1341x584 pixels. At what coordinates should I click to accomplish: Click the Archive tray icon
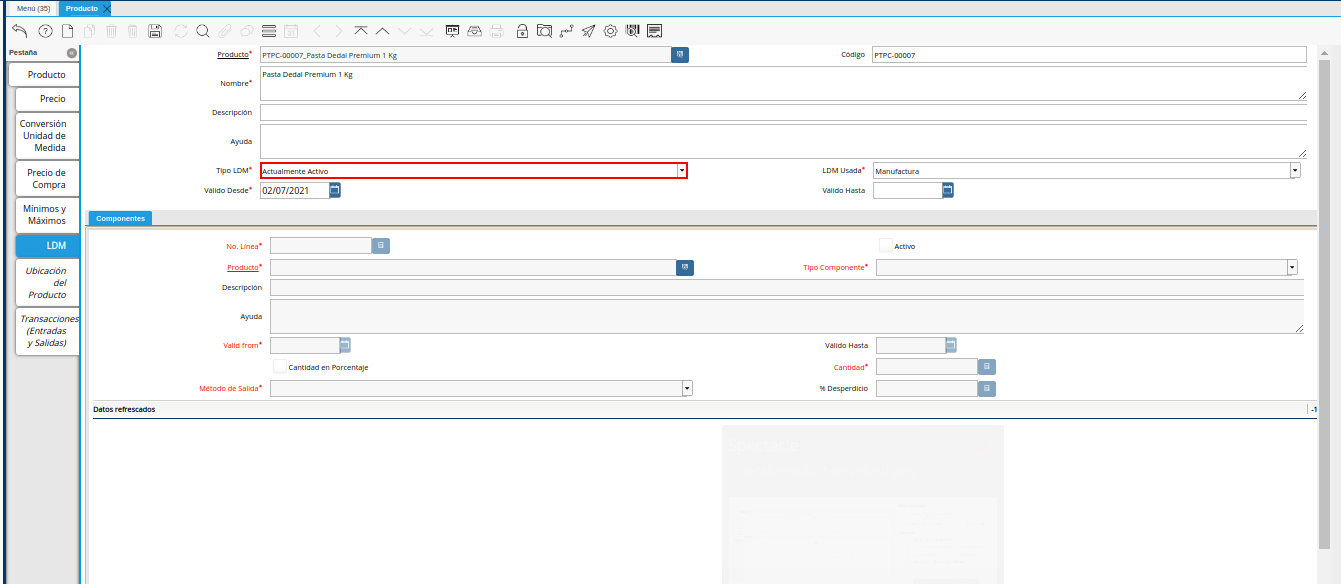475,31
